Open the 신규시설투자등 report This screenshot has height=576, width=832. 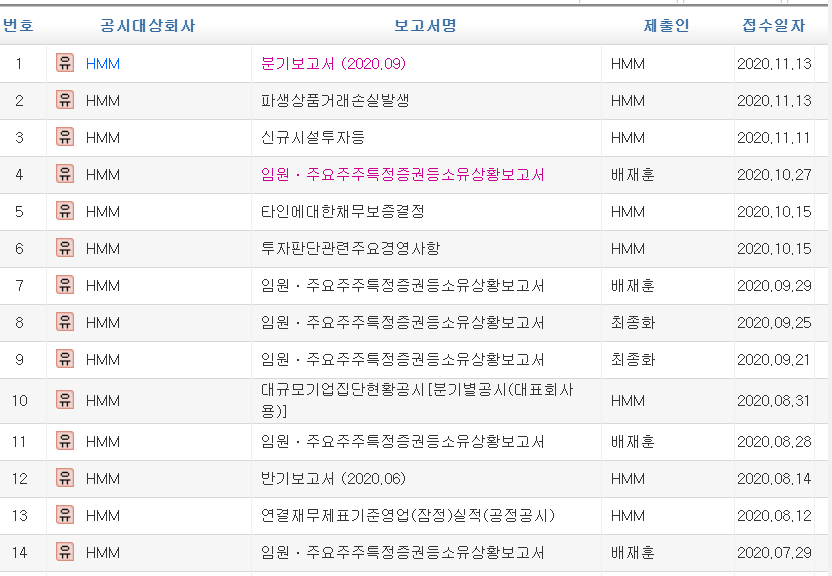point(313,138)
